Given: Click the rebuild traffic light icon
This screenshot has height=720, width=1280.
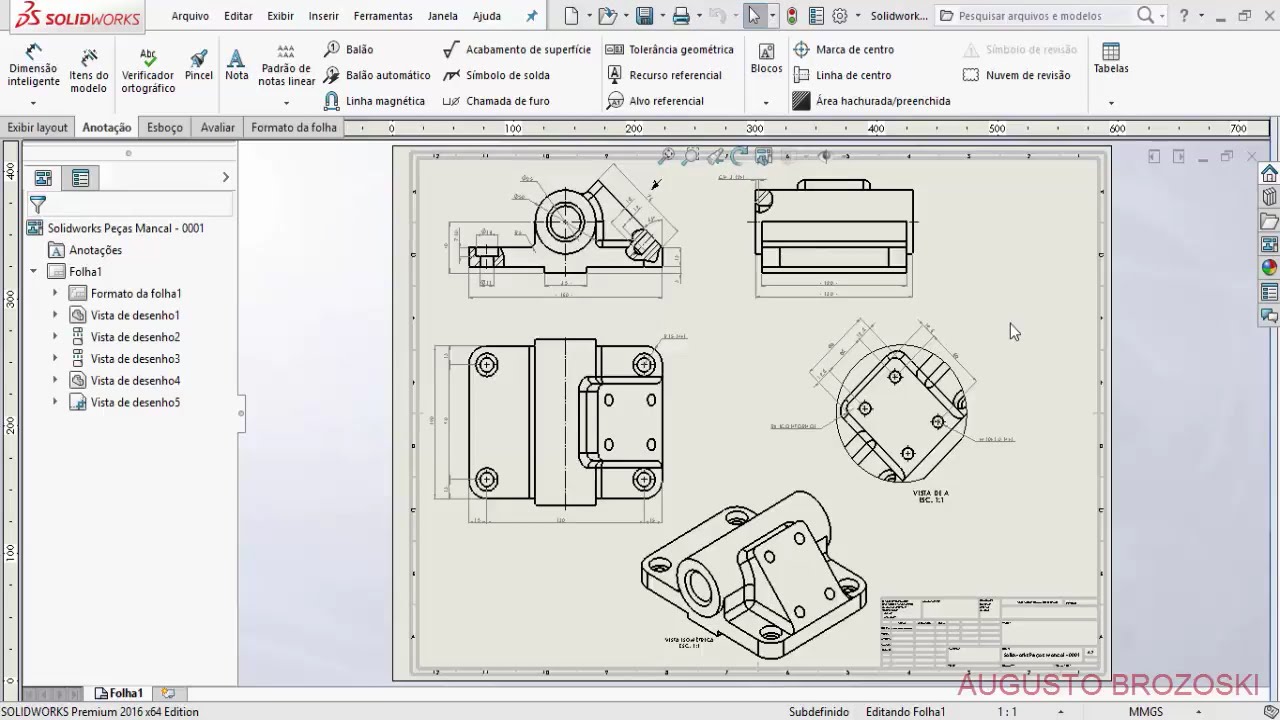Looking at the screenshot, I should click(792, 16).
